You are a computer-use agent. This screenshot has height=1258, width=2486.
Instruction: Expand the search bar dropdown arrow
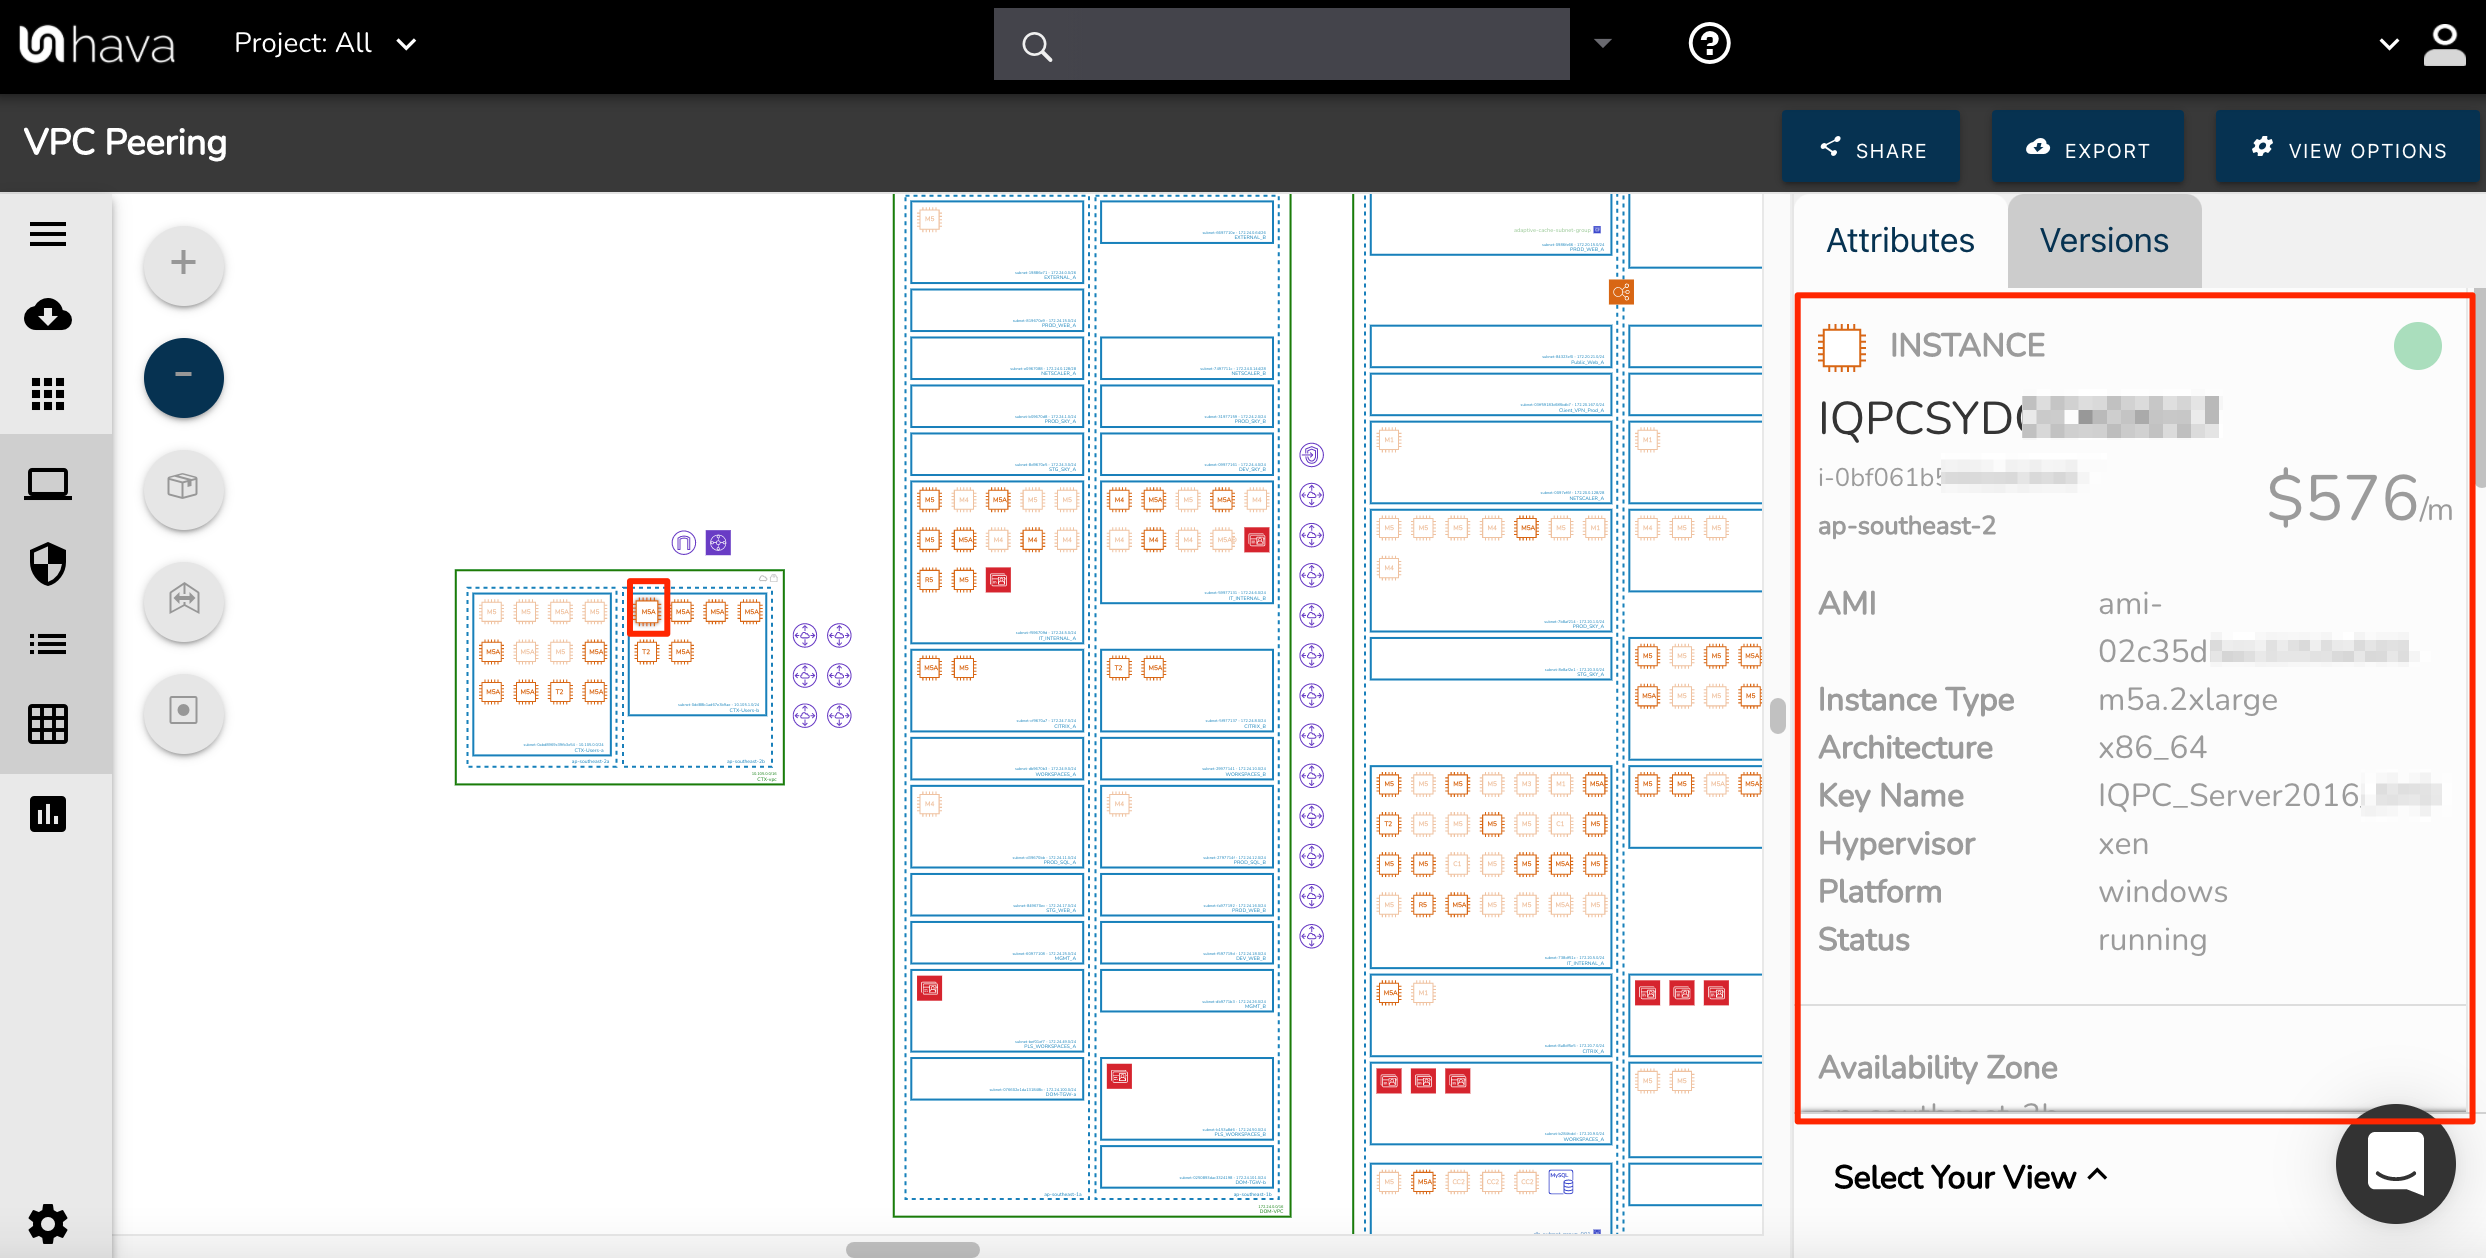[1602, 43]
